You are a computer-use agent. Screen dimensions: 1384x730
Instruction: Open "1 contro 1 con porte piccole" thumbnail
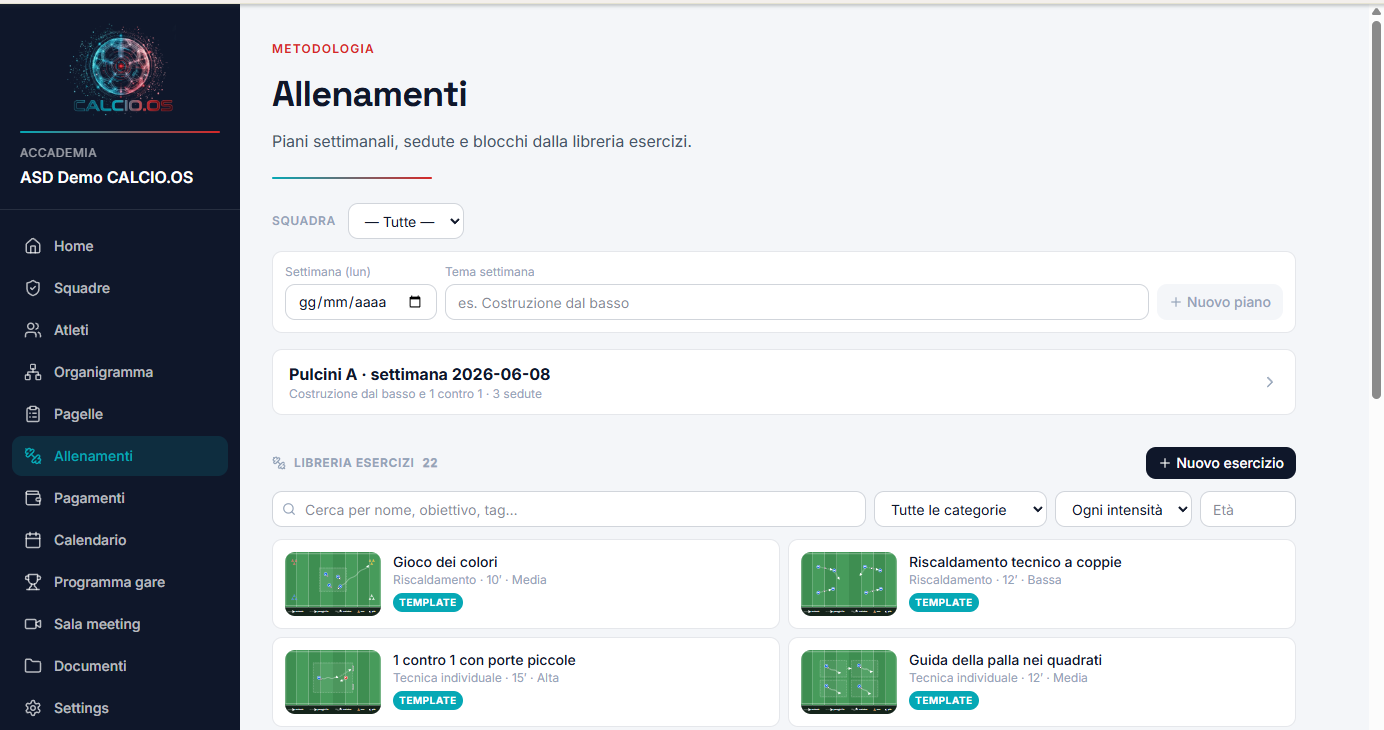pos(333,682)
